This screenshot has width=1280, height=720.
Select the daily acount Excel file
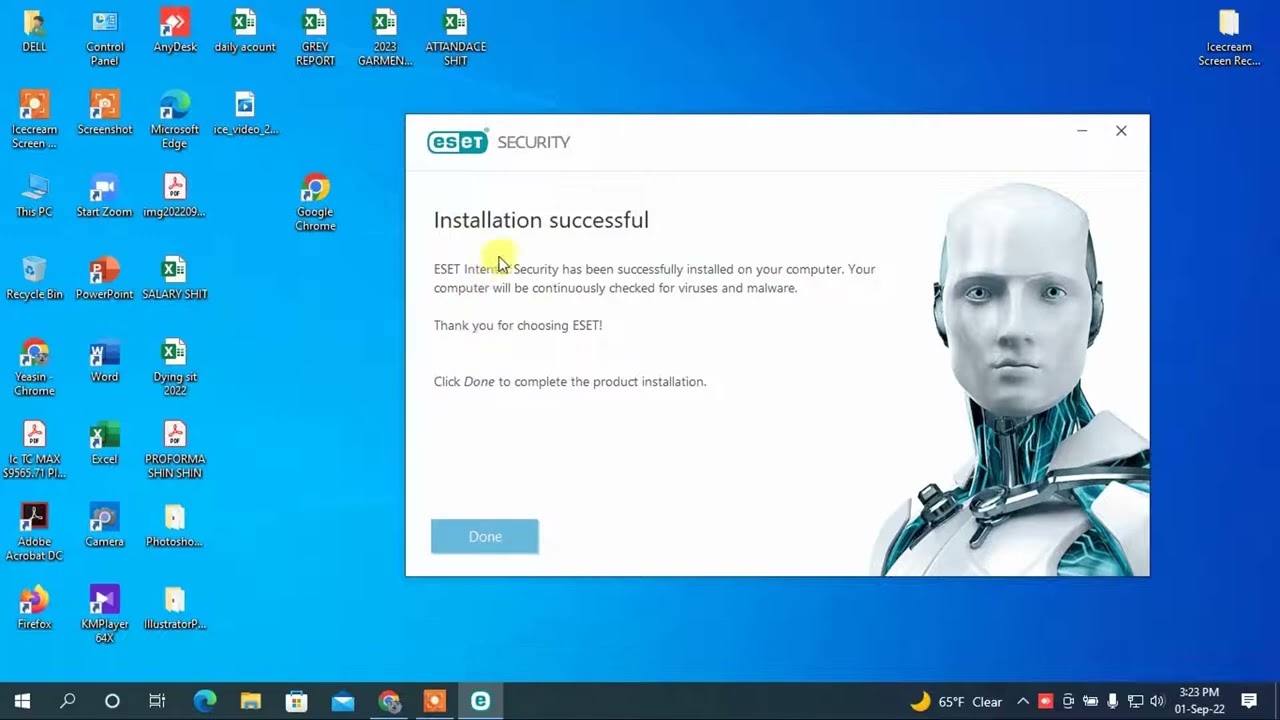pyautogui.click(x=245, y=31)
